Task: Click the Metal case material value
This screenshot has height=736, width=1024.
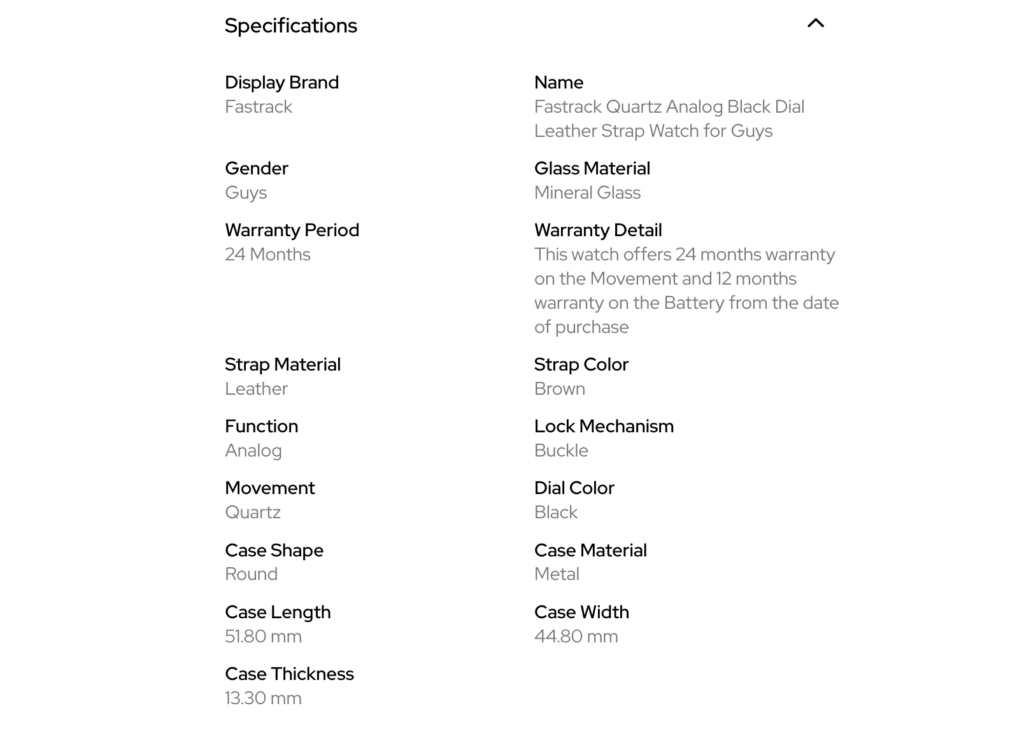Action: coord(556,574)
